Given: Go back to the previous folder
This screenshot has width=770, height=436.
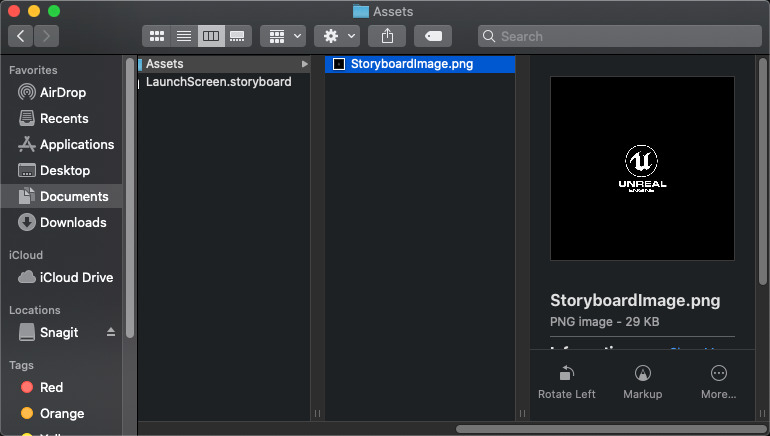Looking at the screenshot, I should pyautogui.click(x=21, y=36).
